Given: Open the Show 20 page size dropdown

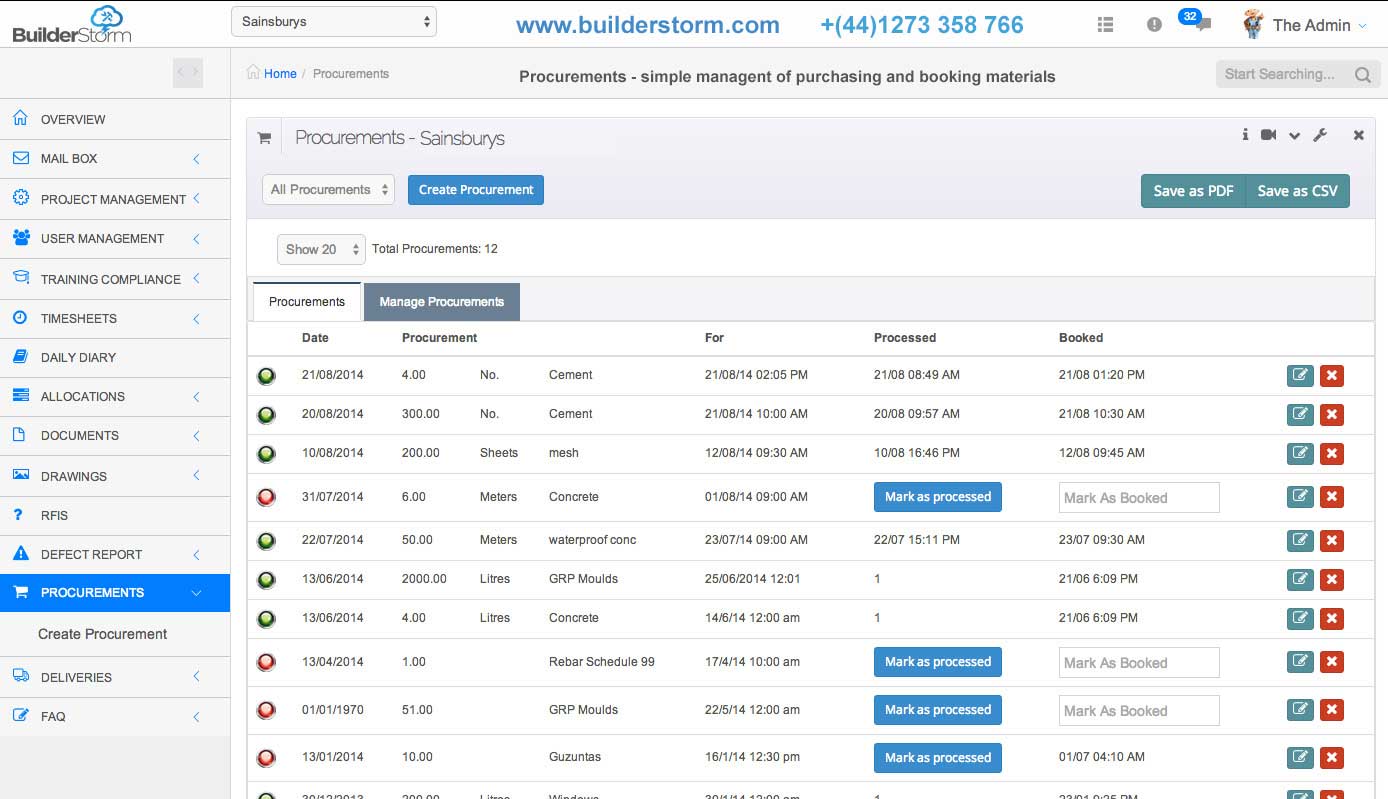Looking at the screenshot, I should point(321,249).
